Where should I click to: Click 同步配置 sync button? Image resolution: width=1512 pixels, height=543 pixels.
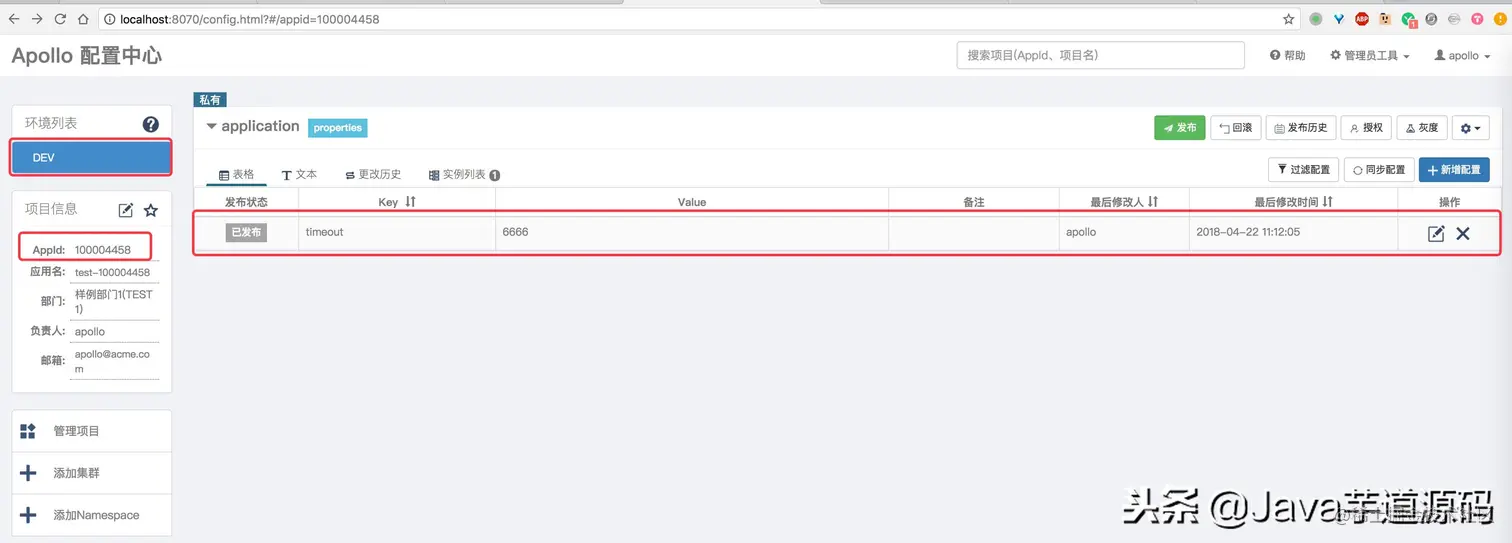(x=1379, y=170)
